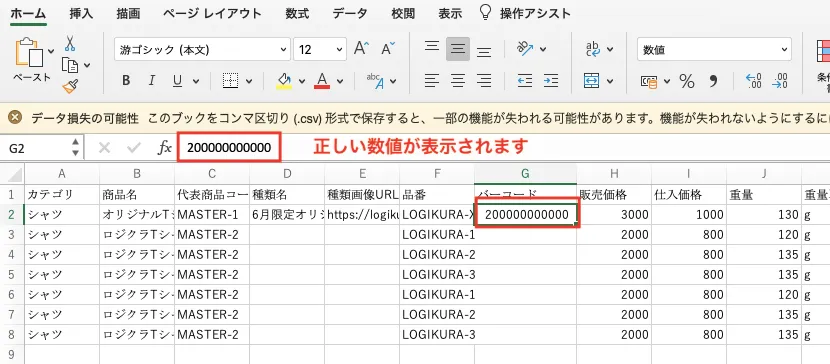Expand underline style arrow

point(196,81)
